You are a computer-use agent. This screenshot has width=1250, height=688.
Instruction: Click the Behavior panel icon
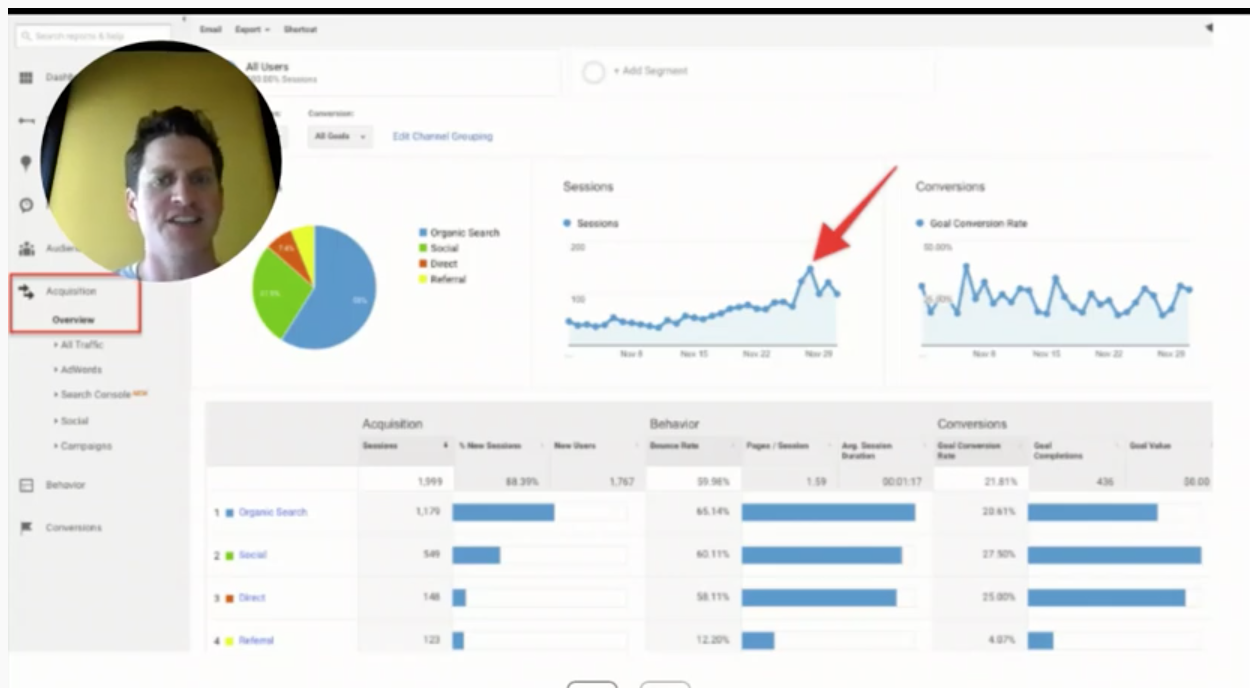click(27, 485)
